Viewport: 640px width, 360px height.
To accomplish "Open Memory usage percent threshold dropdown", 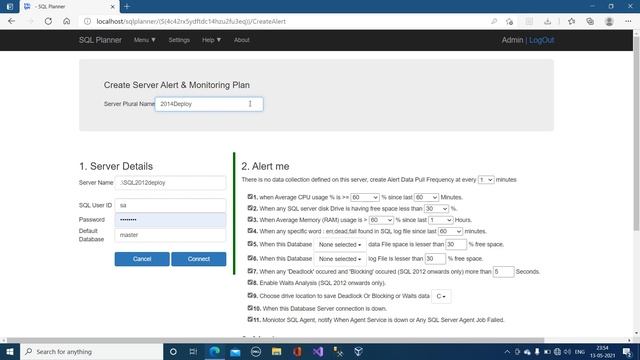I will 381,220.
